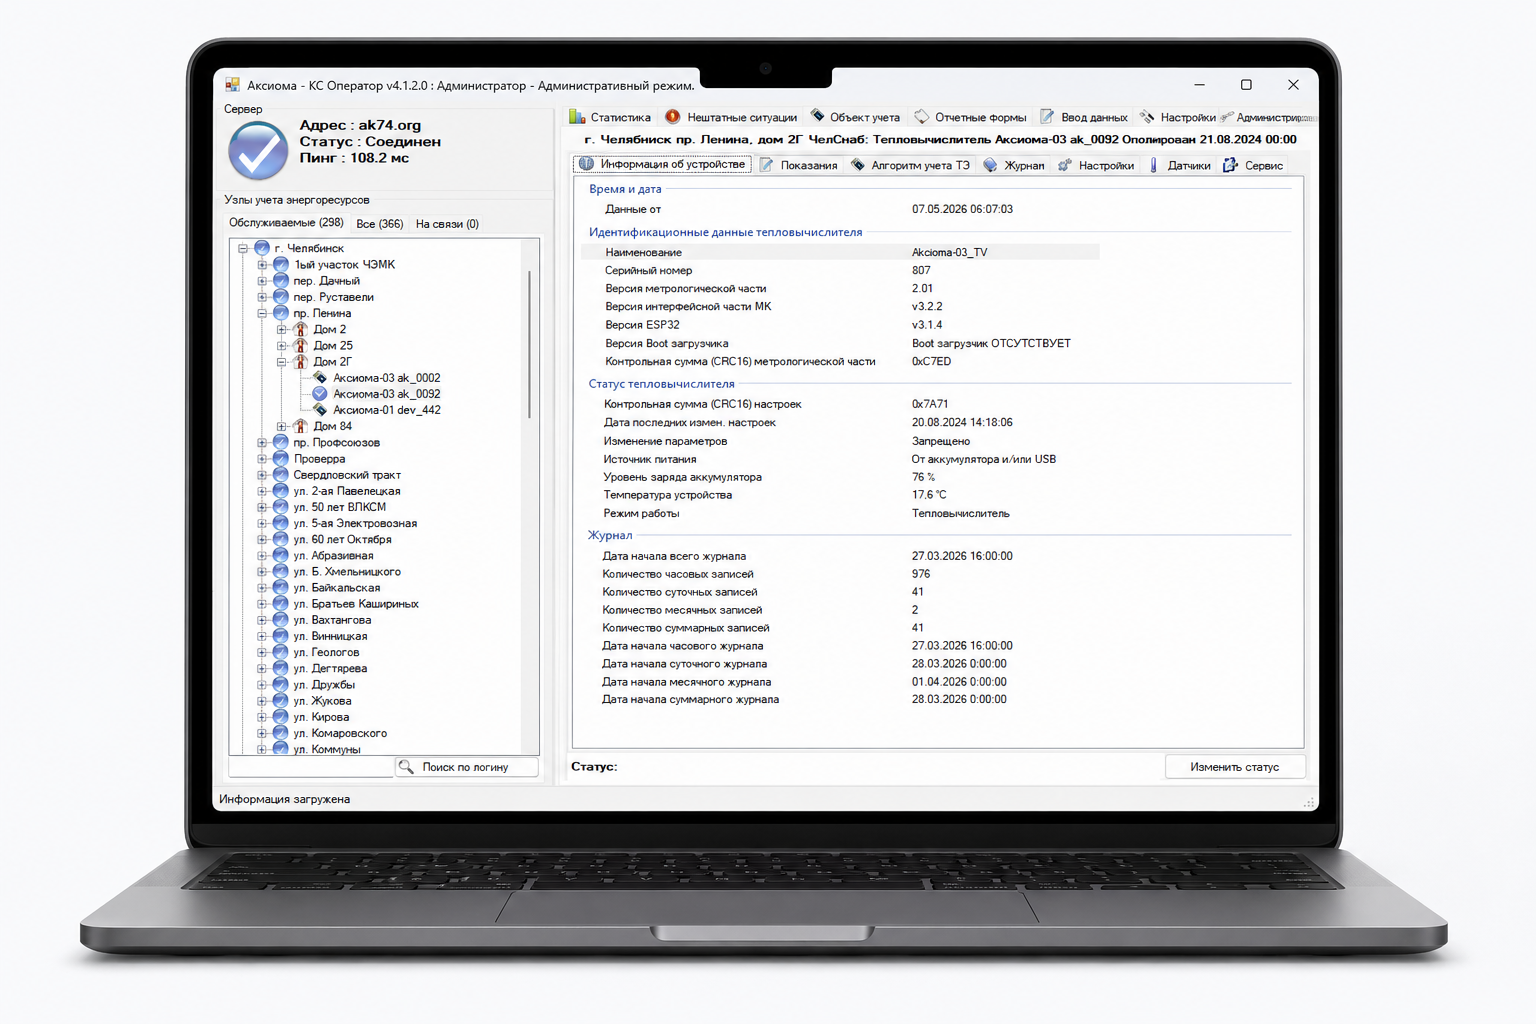1536x1024 pixels.
Task: Click the checkmark icon of Аксиома-03 ak_0092
Action: (320, 394)
